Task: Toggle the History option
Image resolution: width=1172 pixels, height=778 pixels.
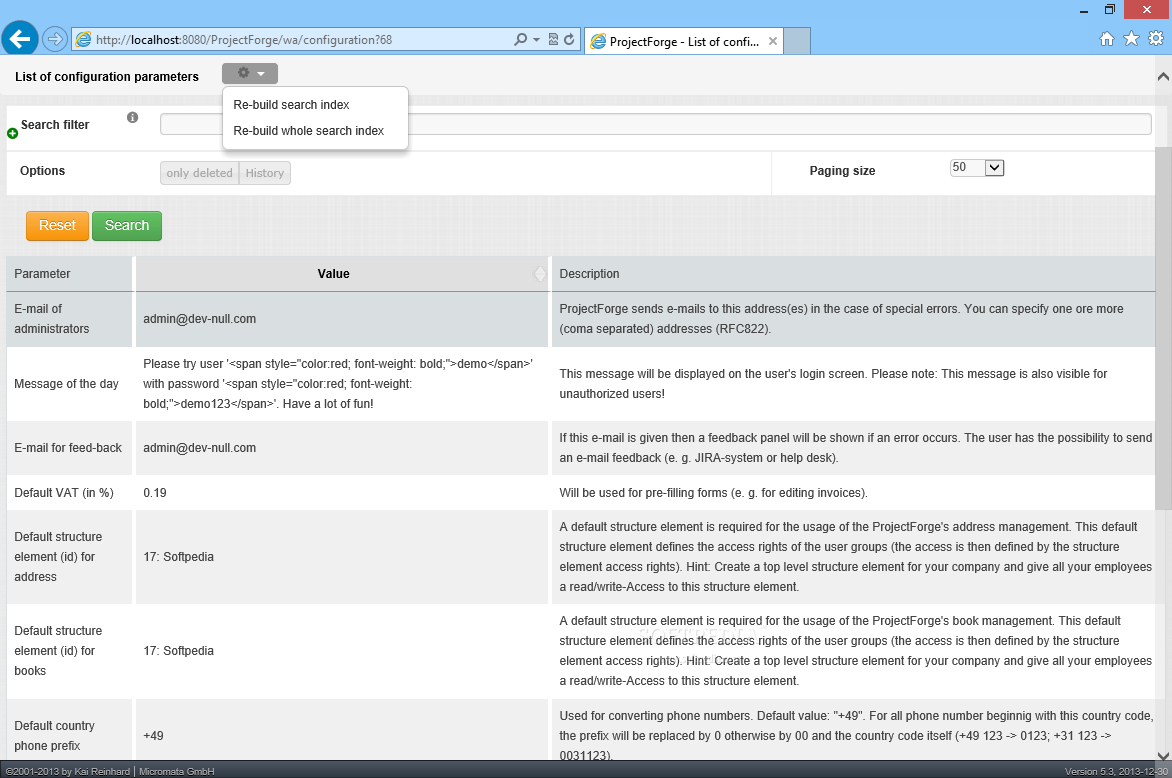Action: (265, 173)
